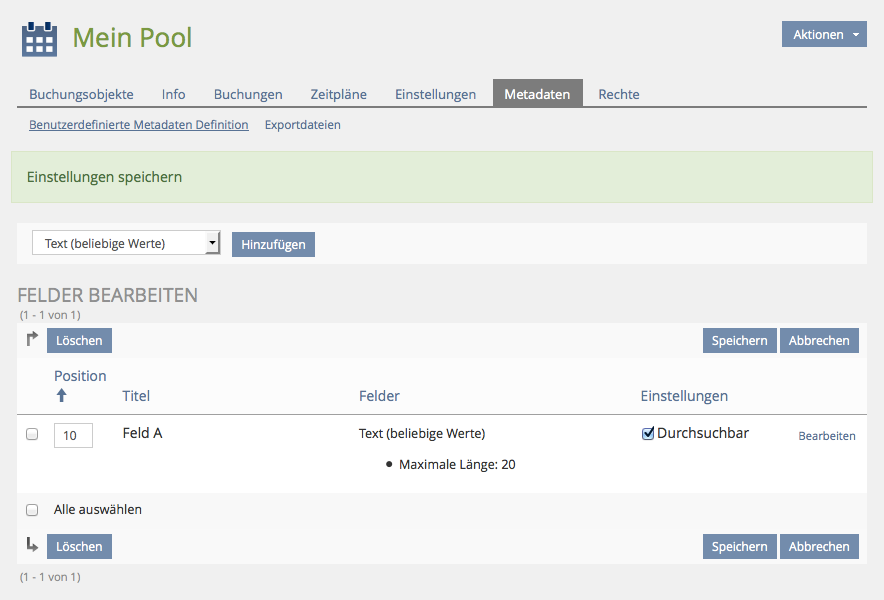Switch to the Buchungsobjekte tab
Viewport: 884px width, 600px height.
coord(81,94)
